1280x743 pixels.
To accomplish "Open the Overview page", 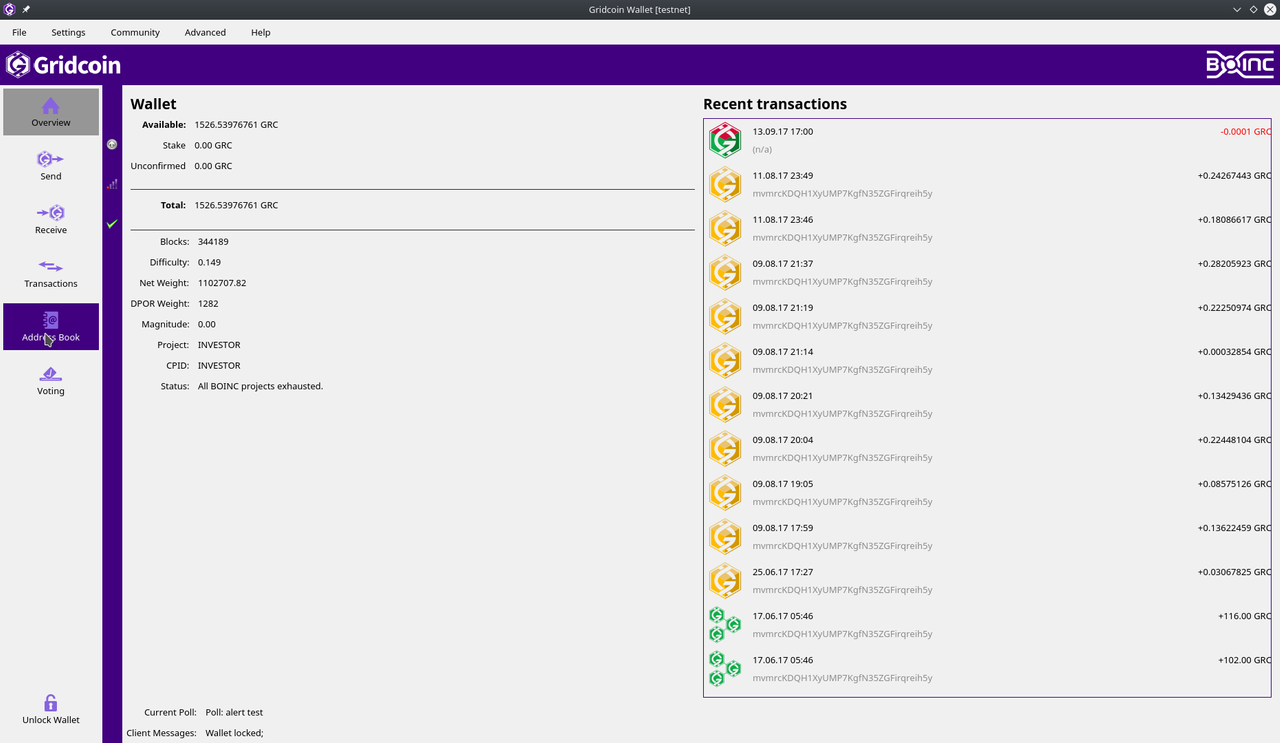I will point(51,112).
